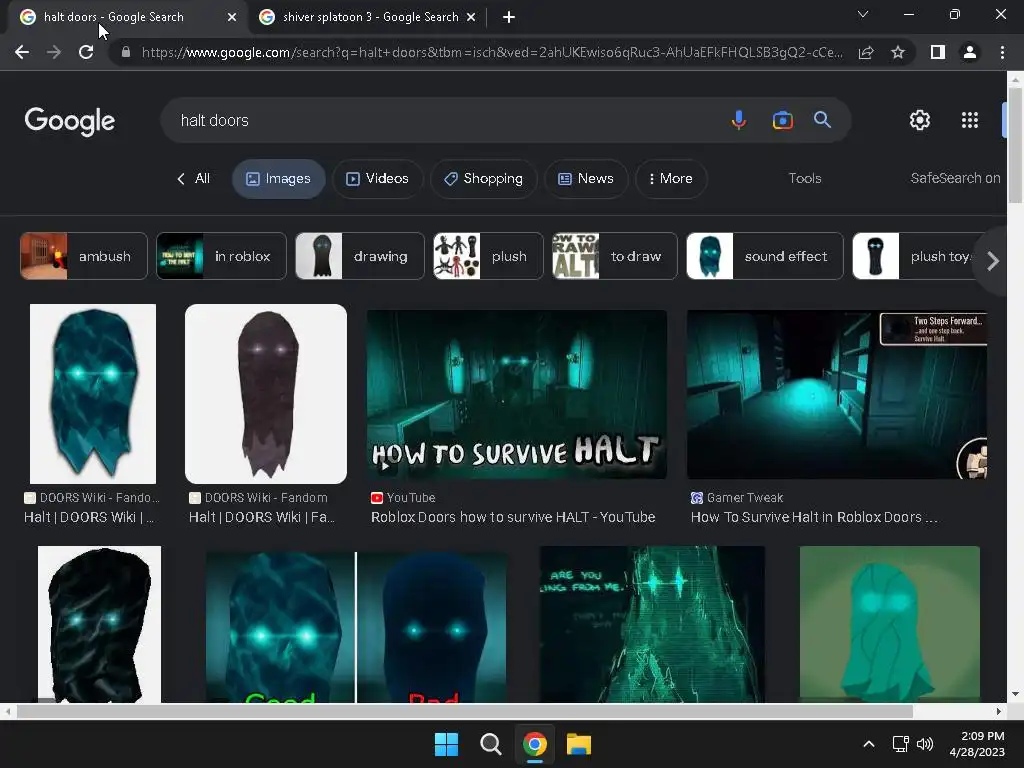Filter by 'plush toy' suggestion chip

pyautogui.click(x=914, y=256)
